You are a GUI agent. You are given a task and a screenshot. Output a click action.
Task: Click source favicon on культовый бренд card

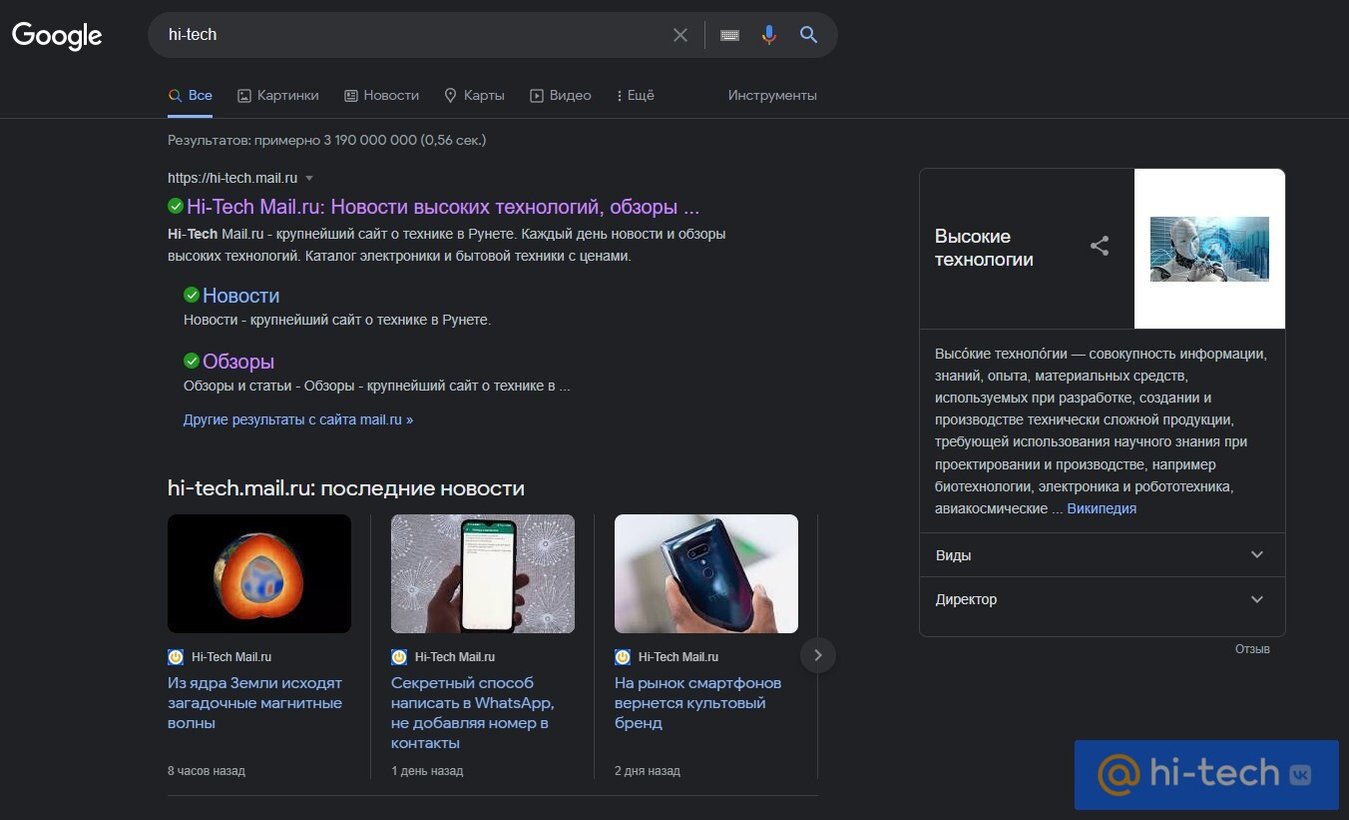point(623,657)
